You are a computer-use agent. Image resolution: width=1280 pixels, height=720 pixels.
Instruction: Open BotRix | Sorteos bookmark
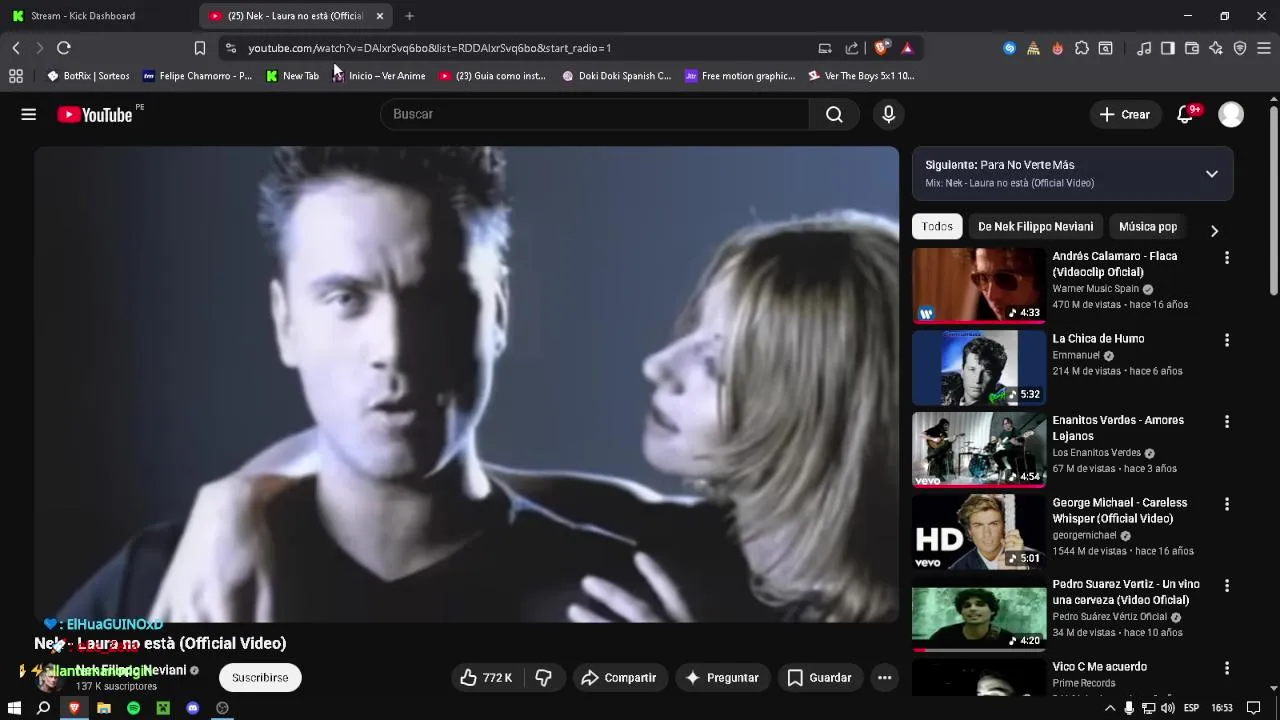[x=88, y=76]
